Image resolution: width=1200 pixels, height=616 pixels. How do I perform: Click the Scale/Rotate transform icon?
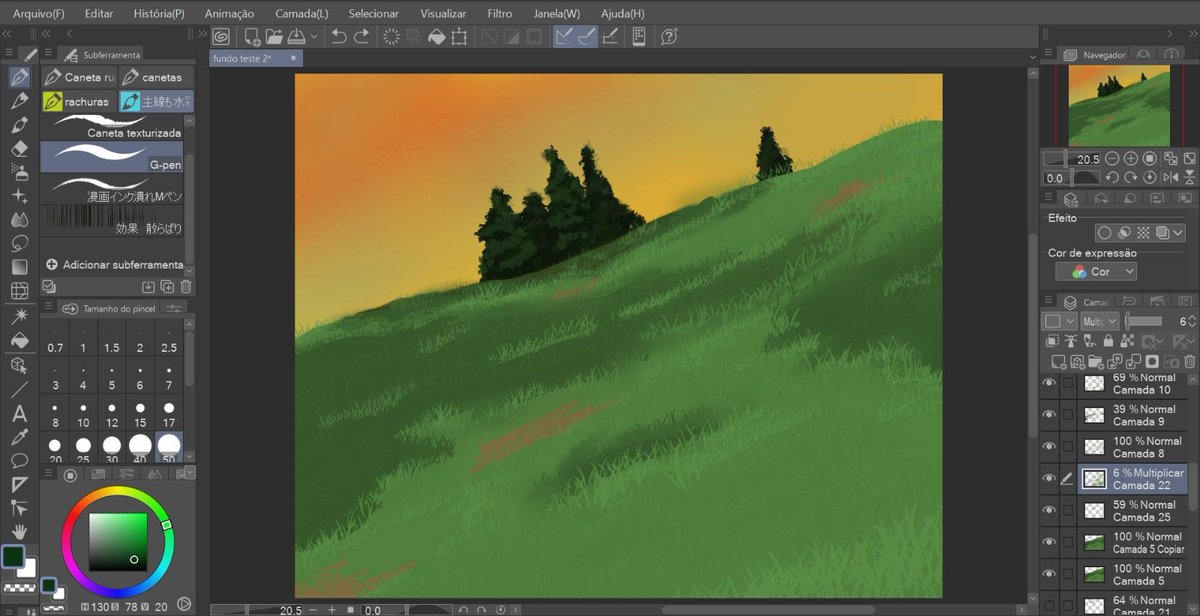pos(459,37)
